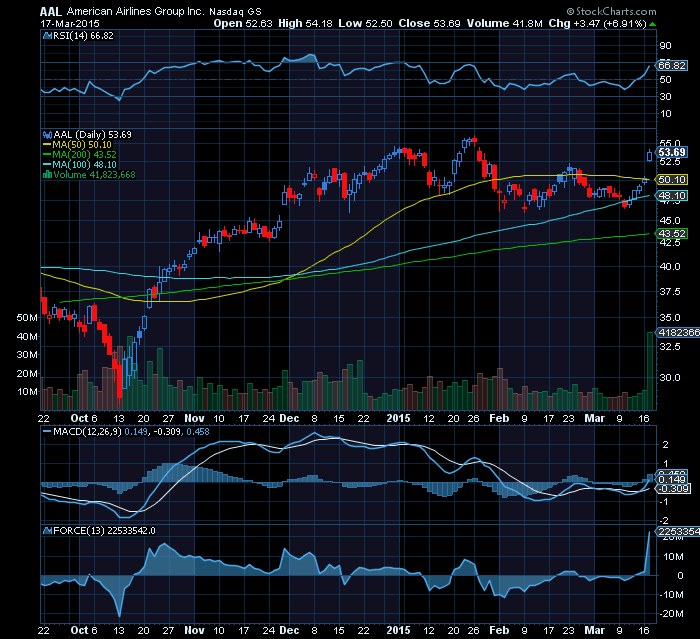Click the 50M volume scale label
Viewport: 700px width, 639px height.
(27, 318)
